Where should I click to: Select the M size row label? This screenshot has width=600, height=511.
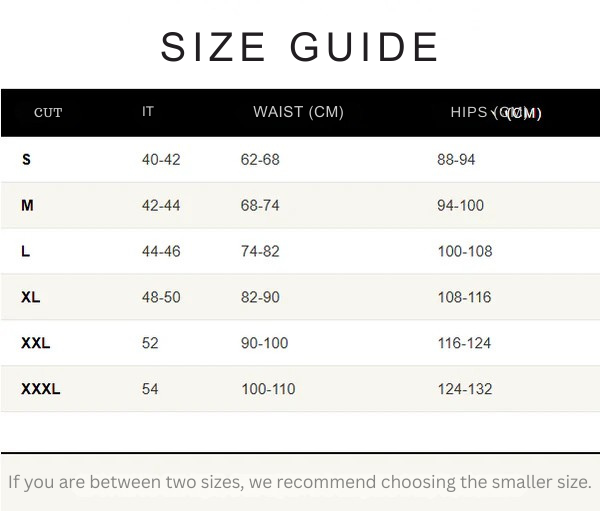tap(27, 206)
